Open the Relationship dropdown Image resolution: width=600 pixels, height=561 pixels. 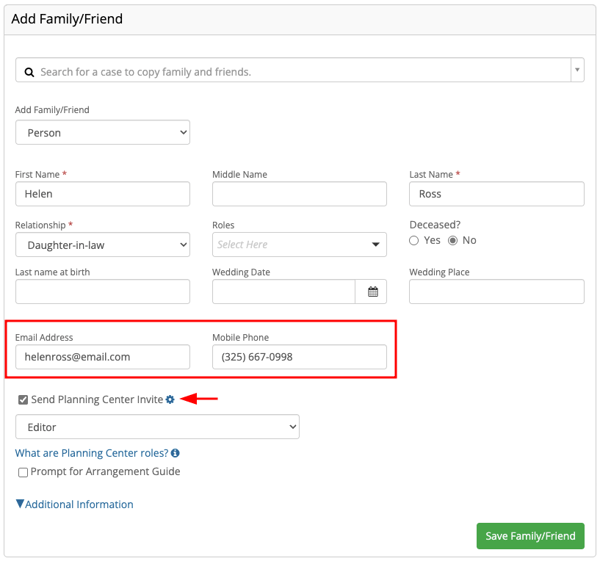tap(102, 245)
